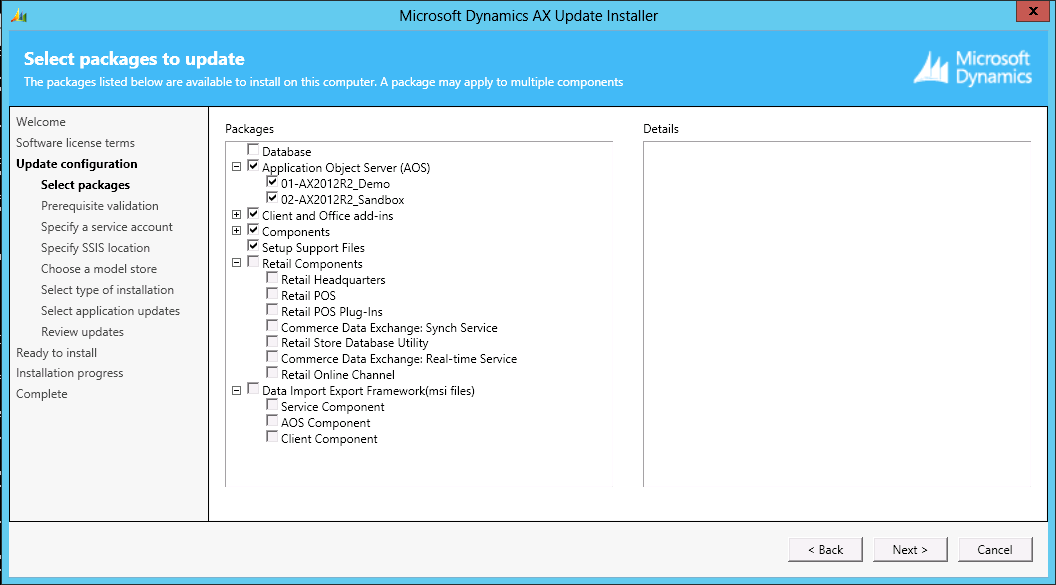Expand the Components tree node
The width and height of the screenshot is (1056, 585).
pos(237,231)
